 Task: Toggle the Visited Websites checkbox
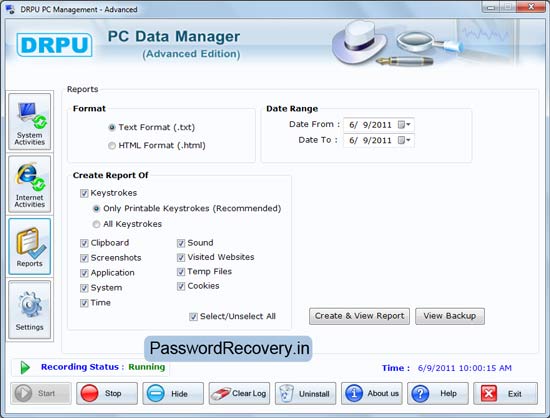tap(181, 257)
